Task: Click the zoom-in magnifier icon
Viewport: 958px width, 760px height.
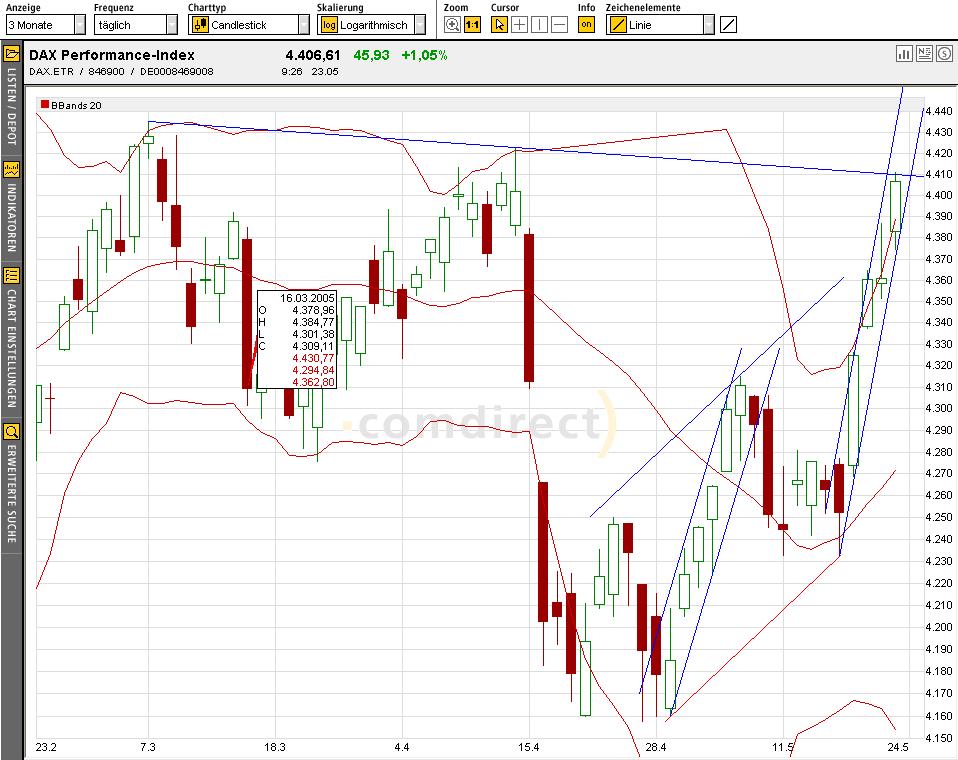Action: 453,25
